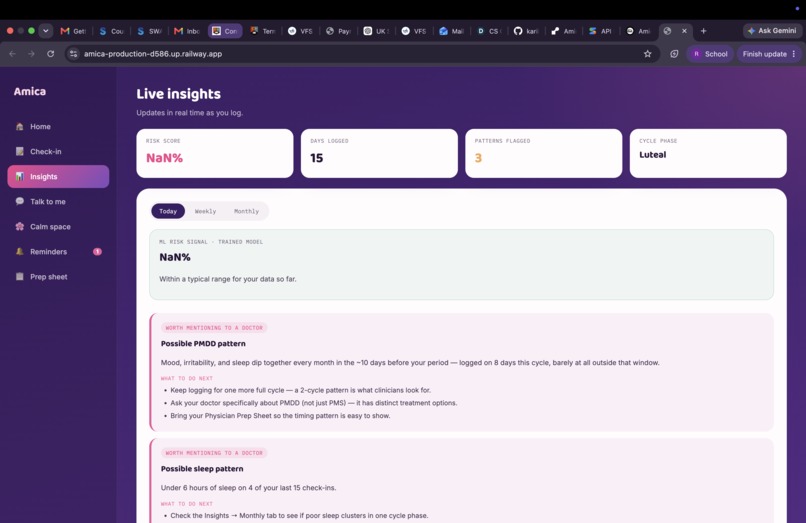
Task: Open the Home page in sidebar
Action: [x=58, y=127]
